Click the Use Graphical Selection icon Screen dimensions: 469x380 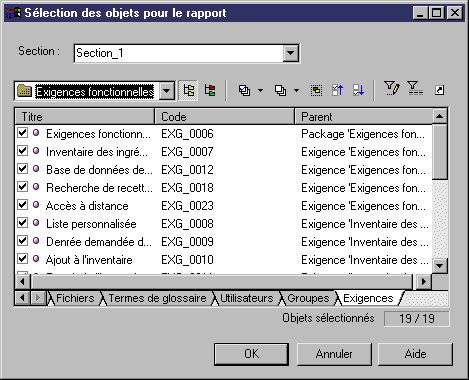(x=316, y=90)
